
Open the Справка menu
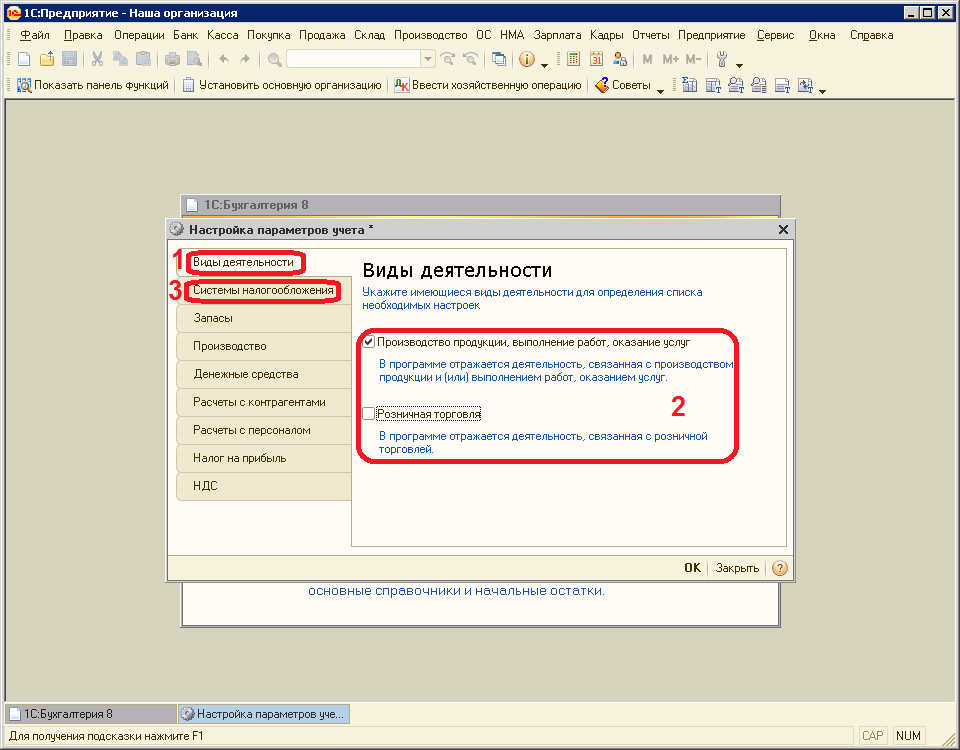click(871, 35)
